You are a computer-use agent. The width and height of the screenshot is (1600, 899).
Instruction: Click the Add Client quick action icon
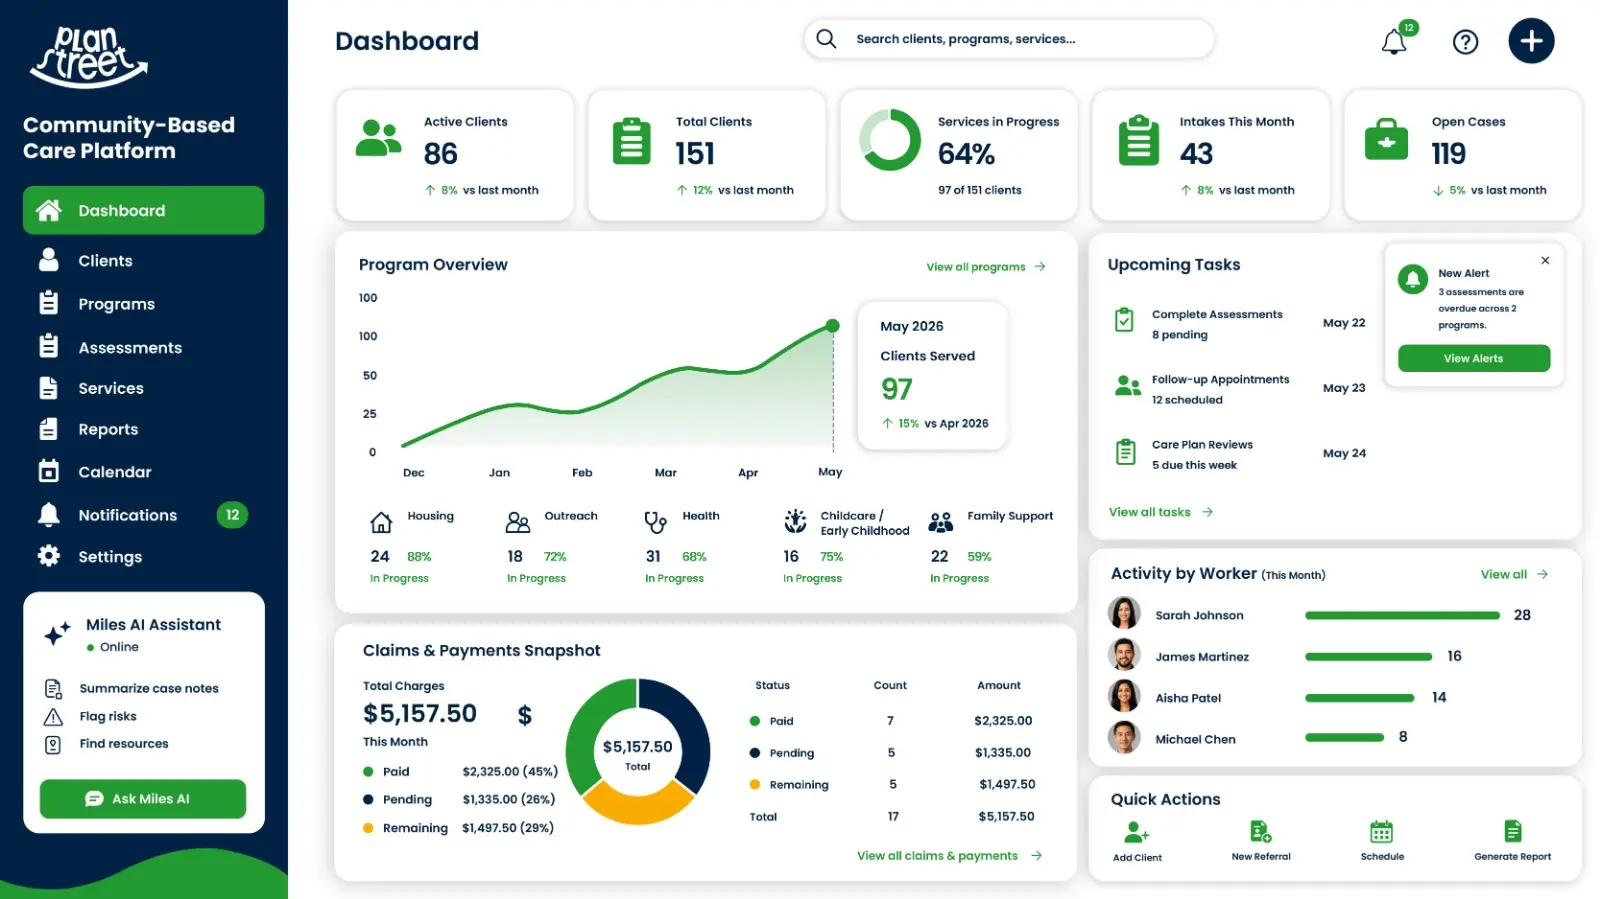pyautogui.click(x=1137, y=832)
